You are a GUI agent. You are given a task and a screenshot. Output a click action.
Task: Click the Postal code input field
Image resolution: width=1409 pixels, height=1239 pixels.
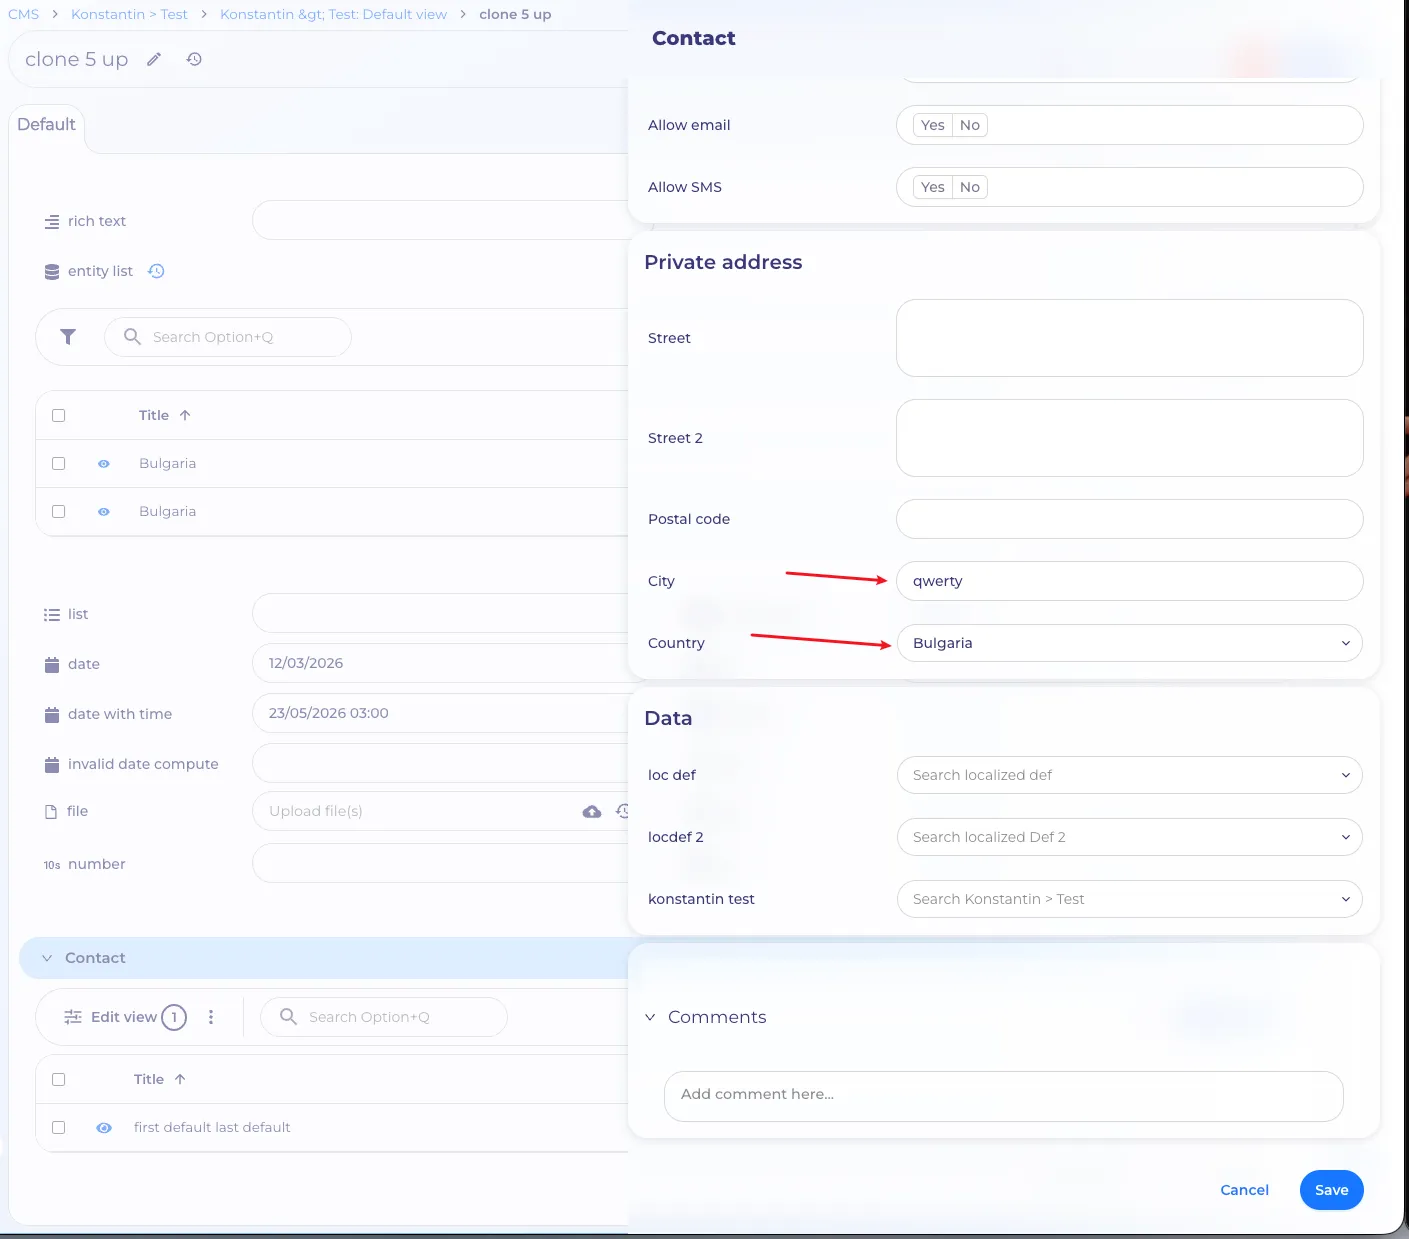(x=1130, y=519)
